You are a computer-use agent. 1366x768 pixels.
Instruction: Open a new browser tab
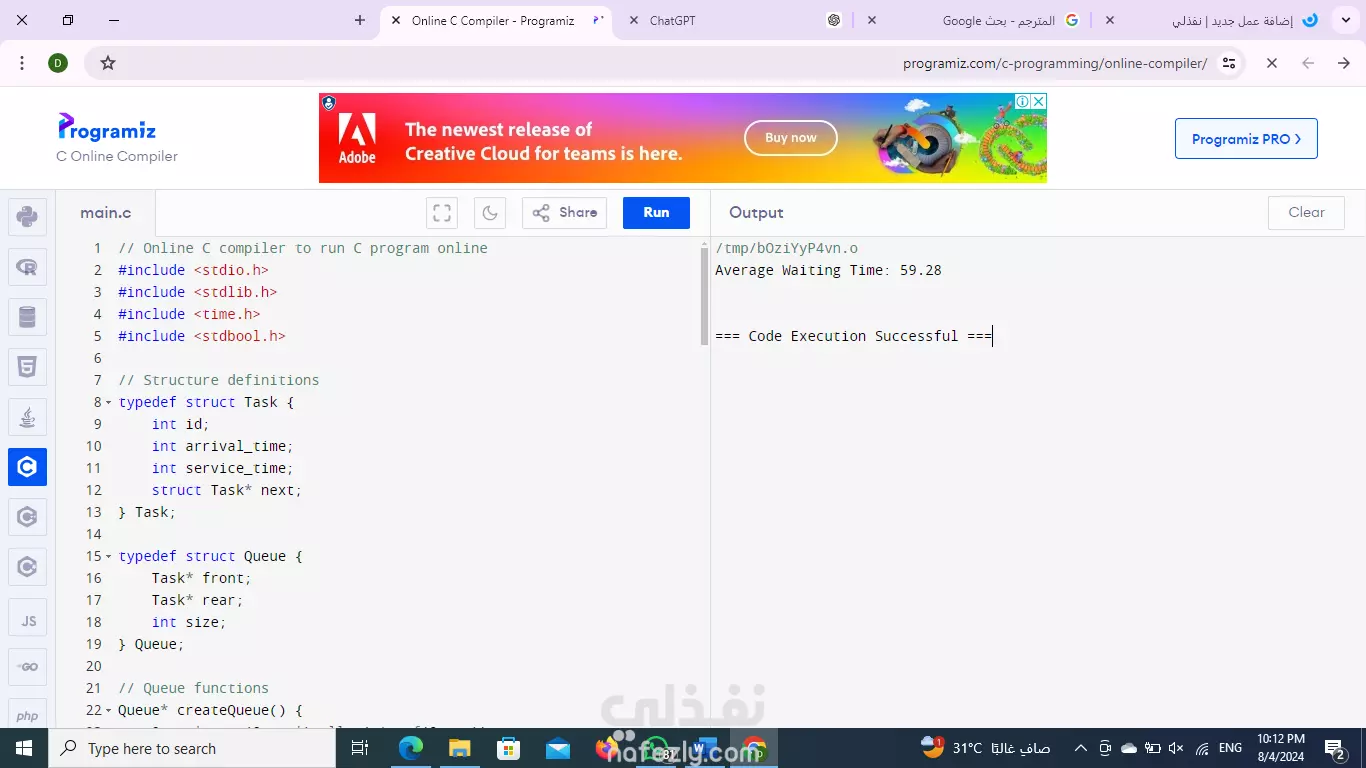pos(360,20)
